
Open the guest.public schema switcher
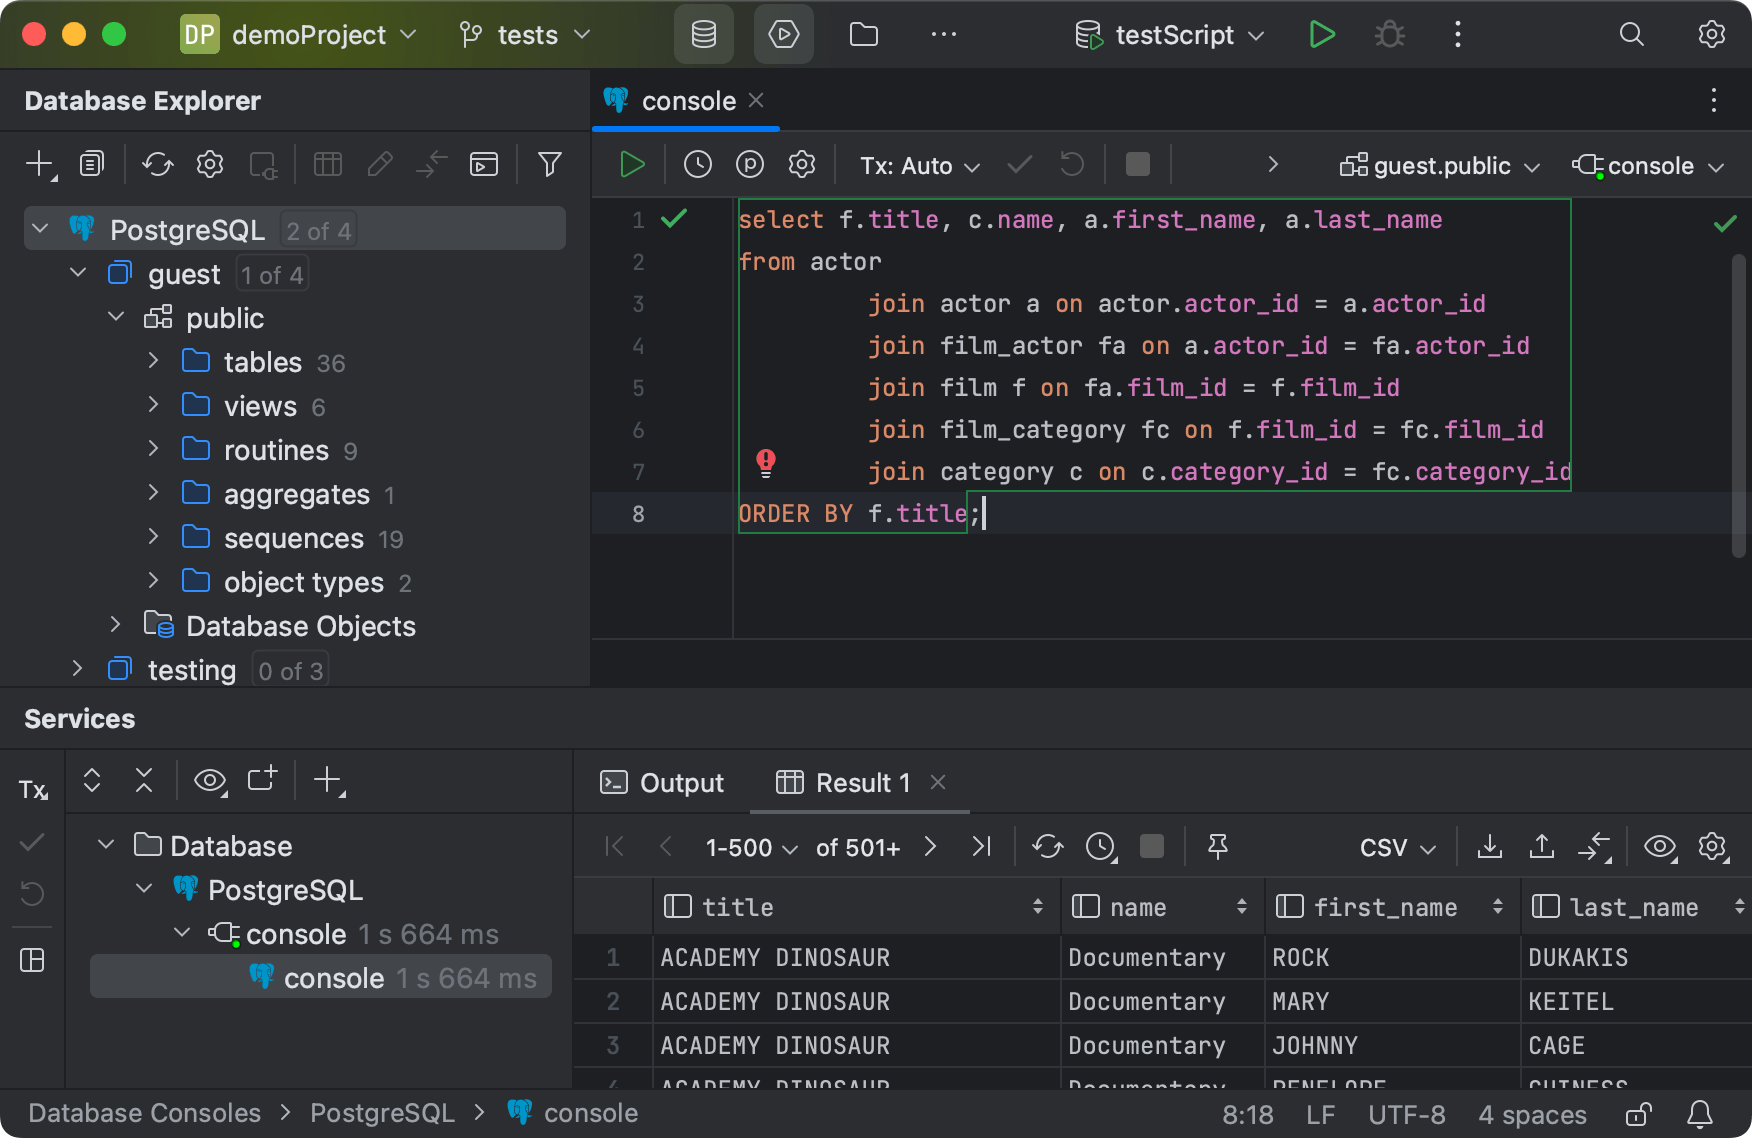tap(1438, 165)
